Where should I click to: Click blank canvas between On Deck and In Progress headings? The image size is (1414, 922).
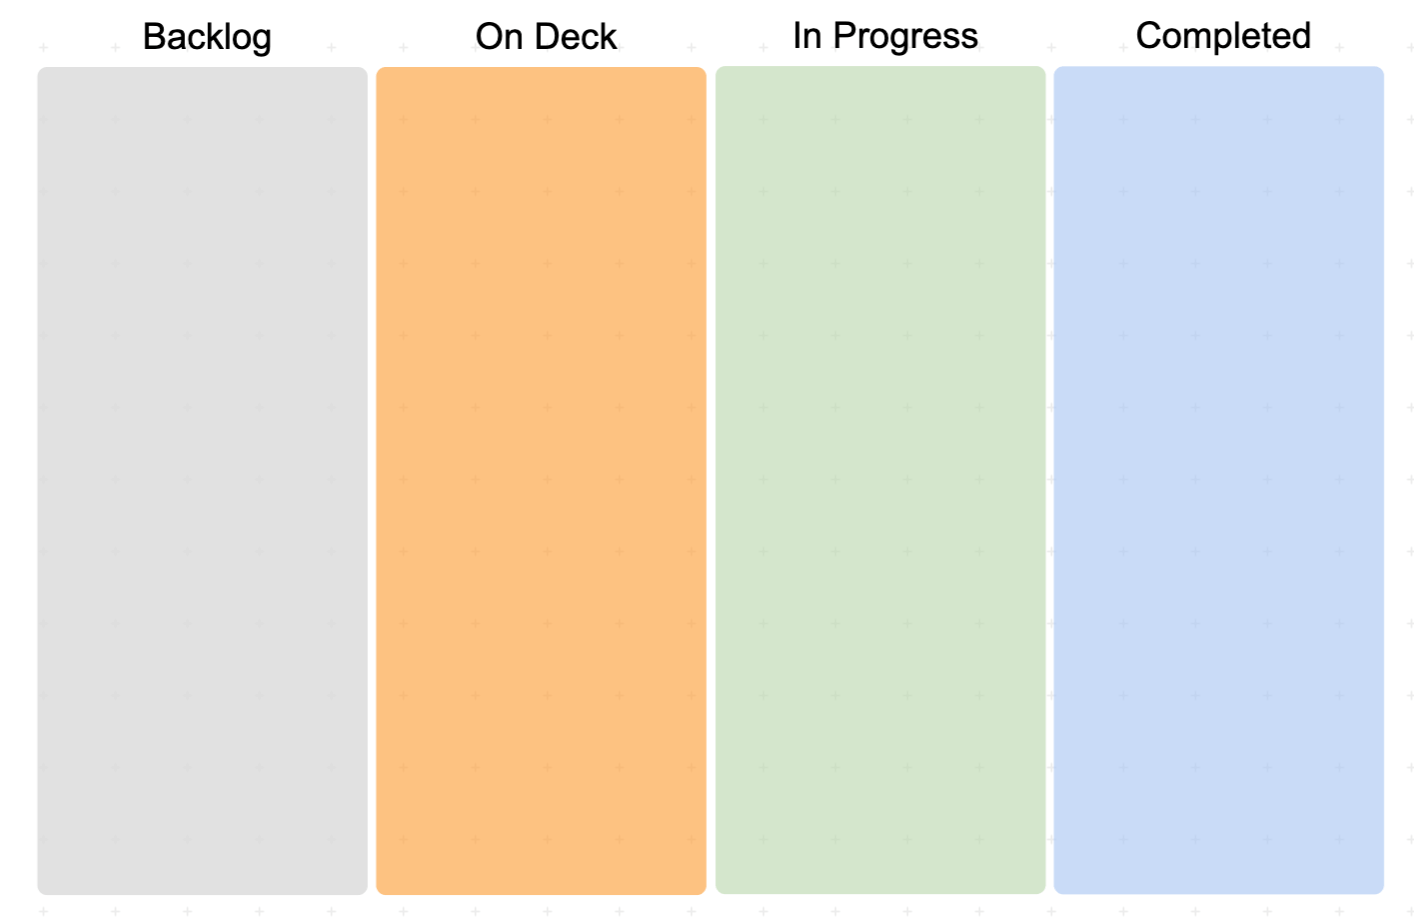[x=705, y=37]
